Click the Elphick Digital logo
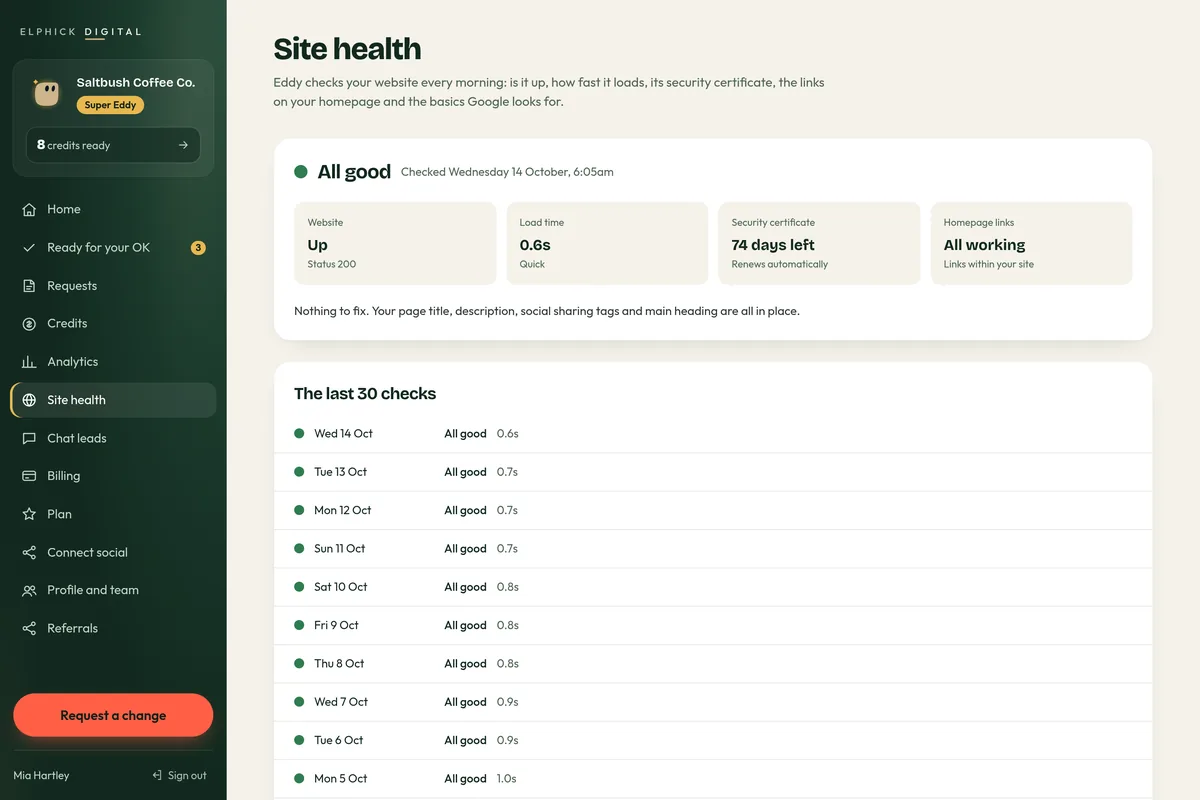The height and width of the screenshot is (800, 1200). pos(80,32)
